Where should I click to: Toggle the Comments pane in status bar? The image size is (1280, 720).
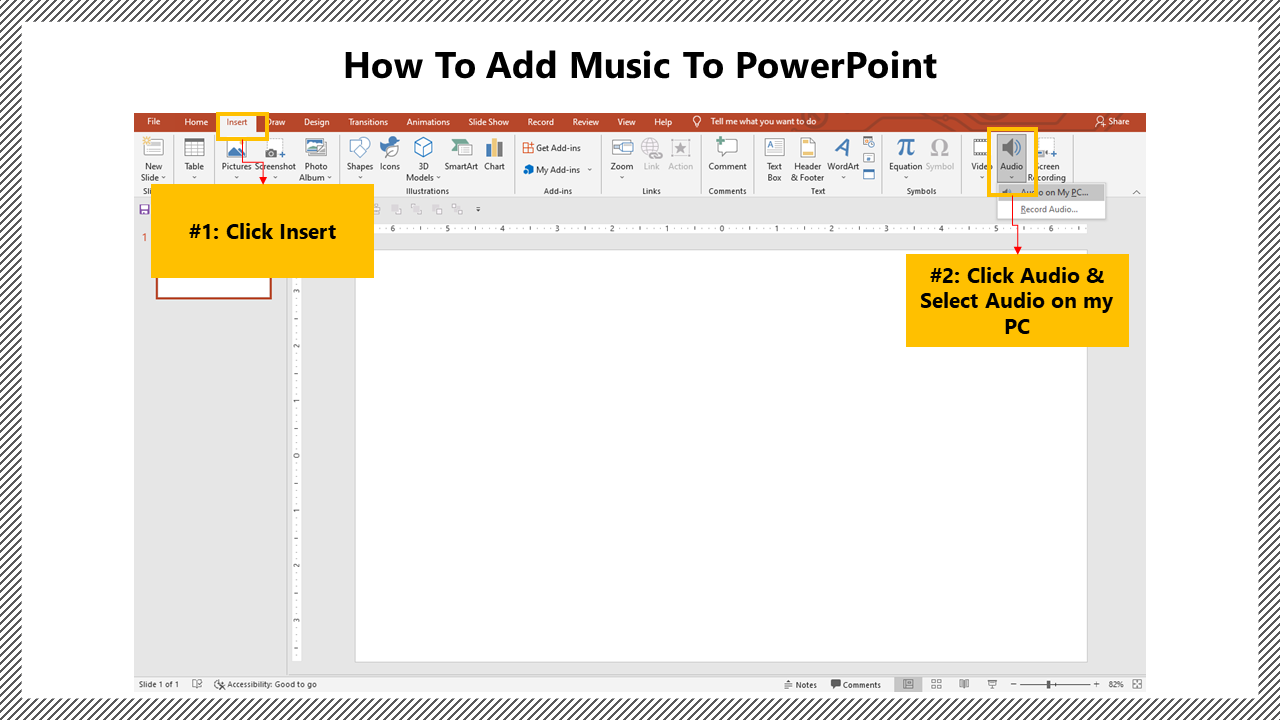(x=856, y=684)
